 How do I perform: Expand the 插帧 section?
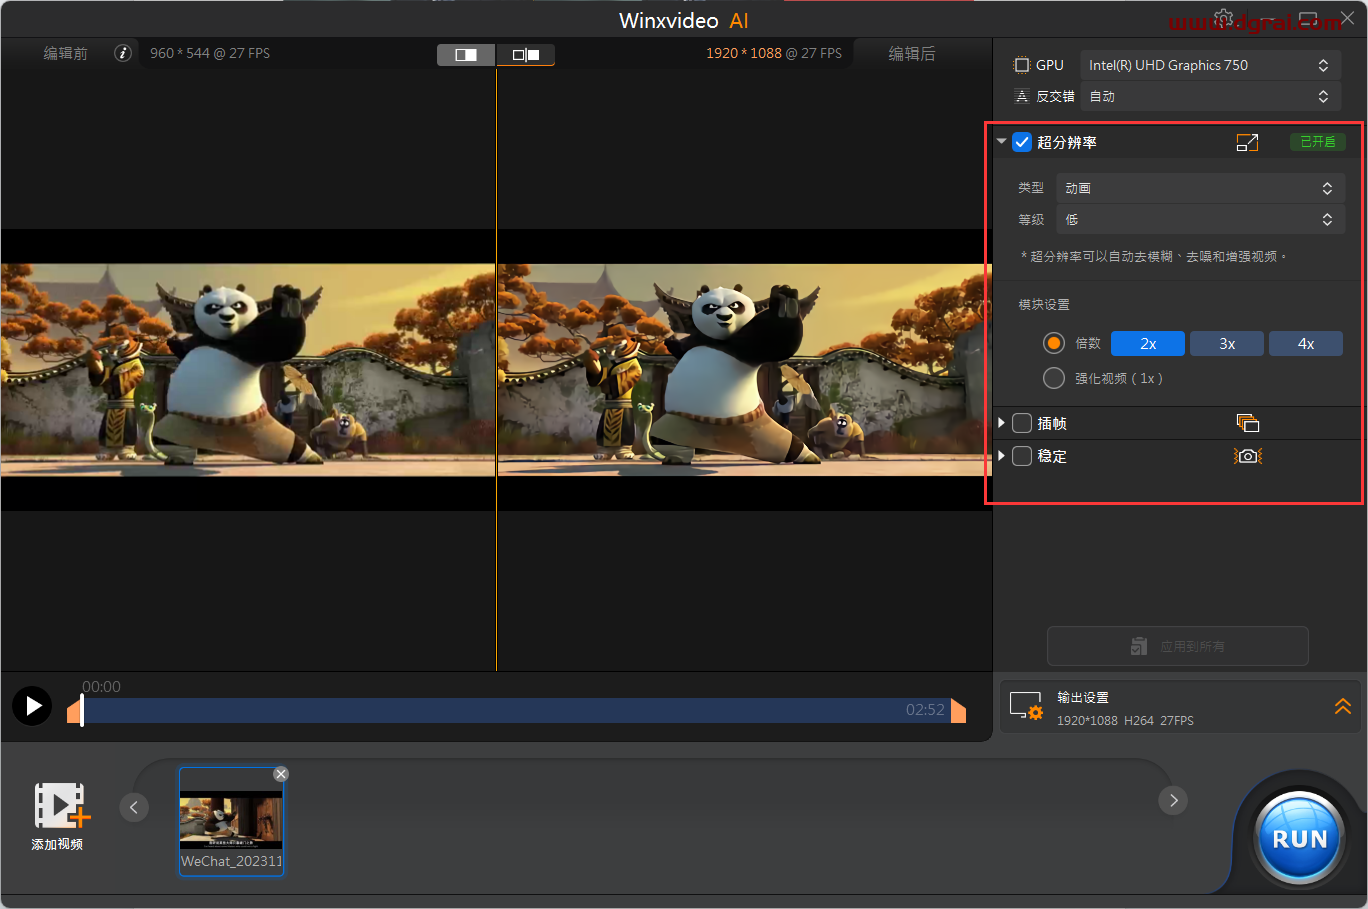[1001, 423]
